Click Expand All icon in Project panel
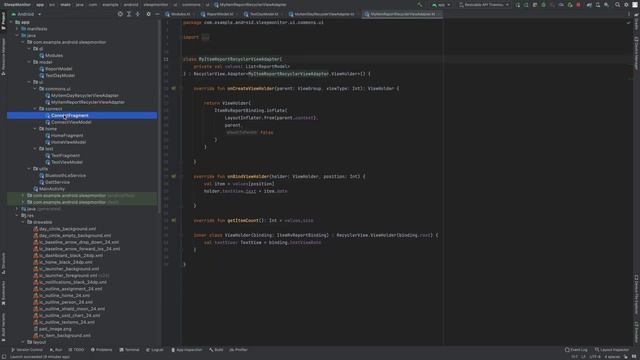Viewport: 640px width, 360px height. coord(129,14)
